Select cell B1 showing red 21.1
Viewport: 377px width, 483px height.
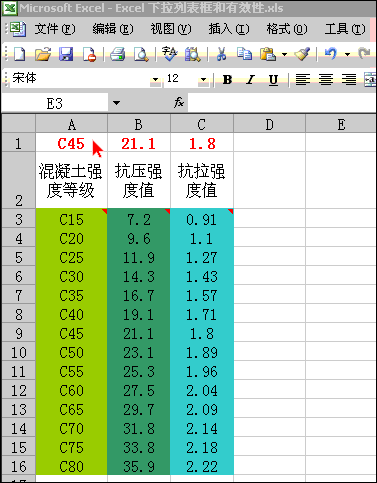click(139, 143)
